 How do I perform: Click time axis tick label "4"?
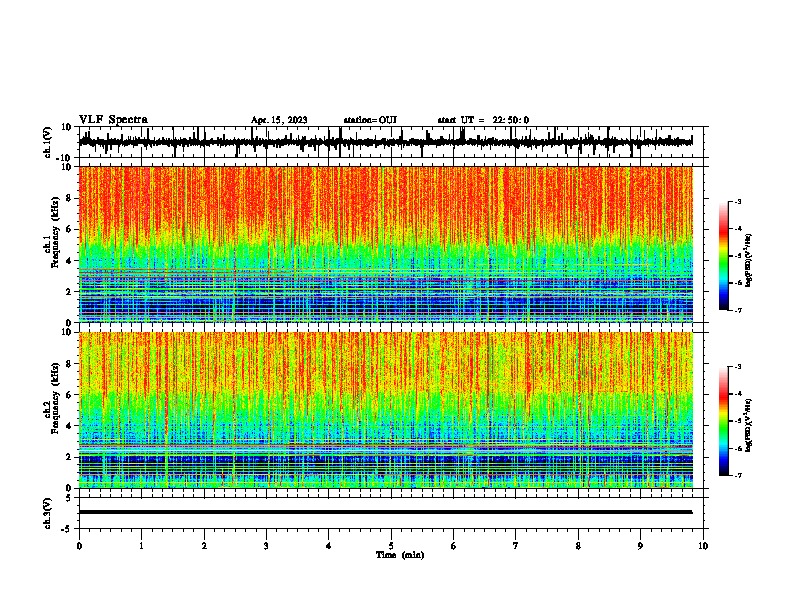coord(329,546)
